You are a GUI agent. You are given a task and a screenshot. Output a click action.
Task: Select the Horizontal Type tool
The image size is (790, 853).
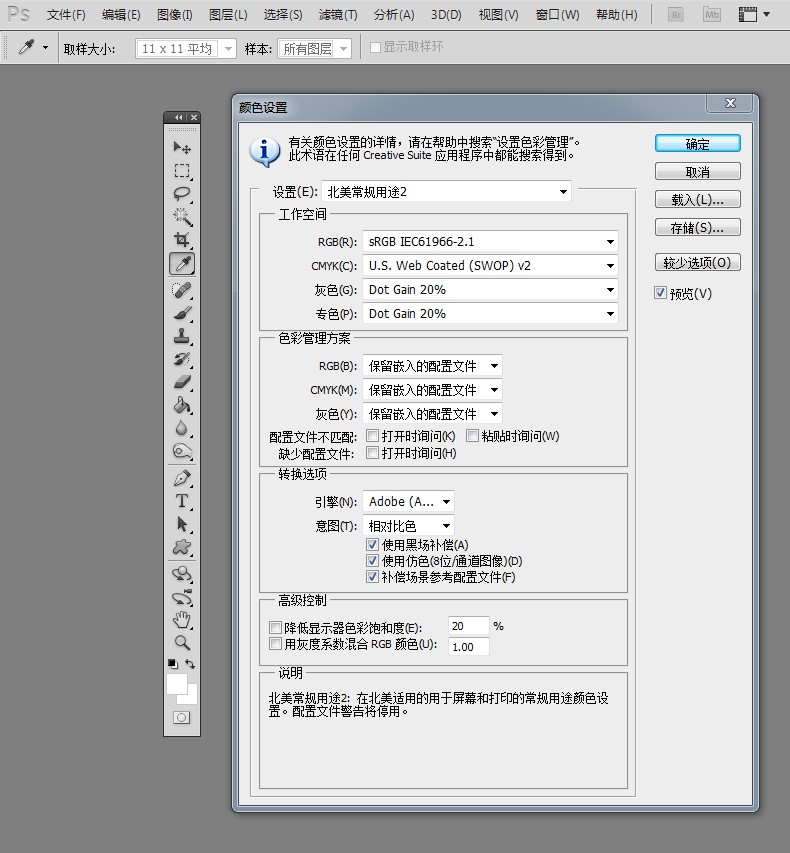[182, 500]
